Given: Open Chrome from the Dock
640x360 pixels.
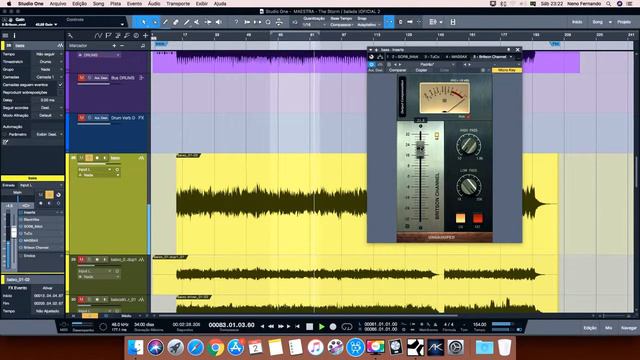Looking at the screenshot, I should pyautogui.click(x=216, y=348).
